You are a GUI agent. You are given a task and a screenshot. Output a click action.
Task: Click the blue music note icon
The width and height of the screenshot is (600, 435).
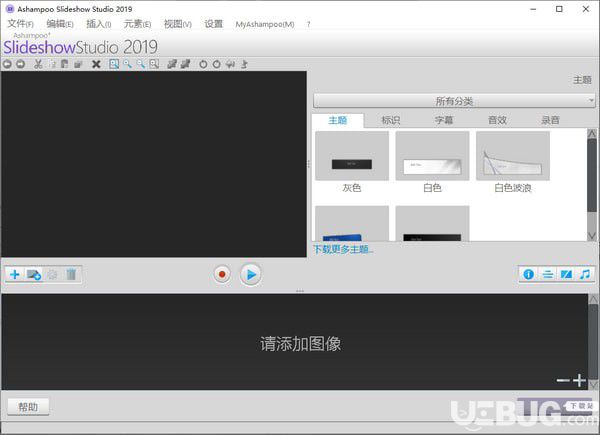pos(585,274)
